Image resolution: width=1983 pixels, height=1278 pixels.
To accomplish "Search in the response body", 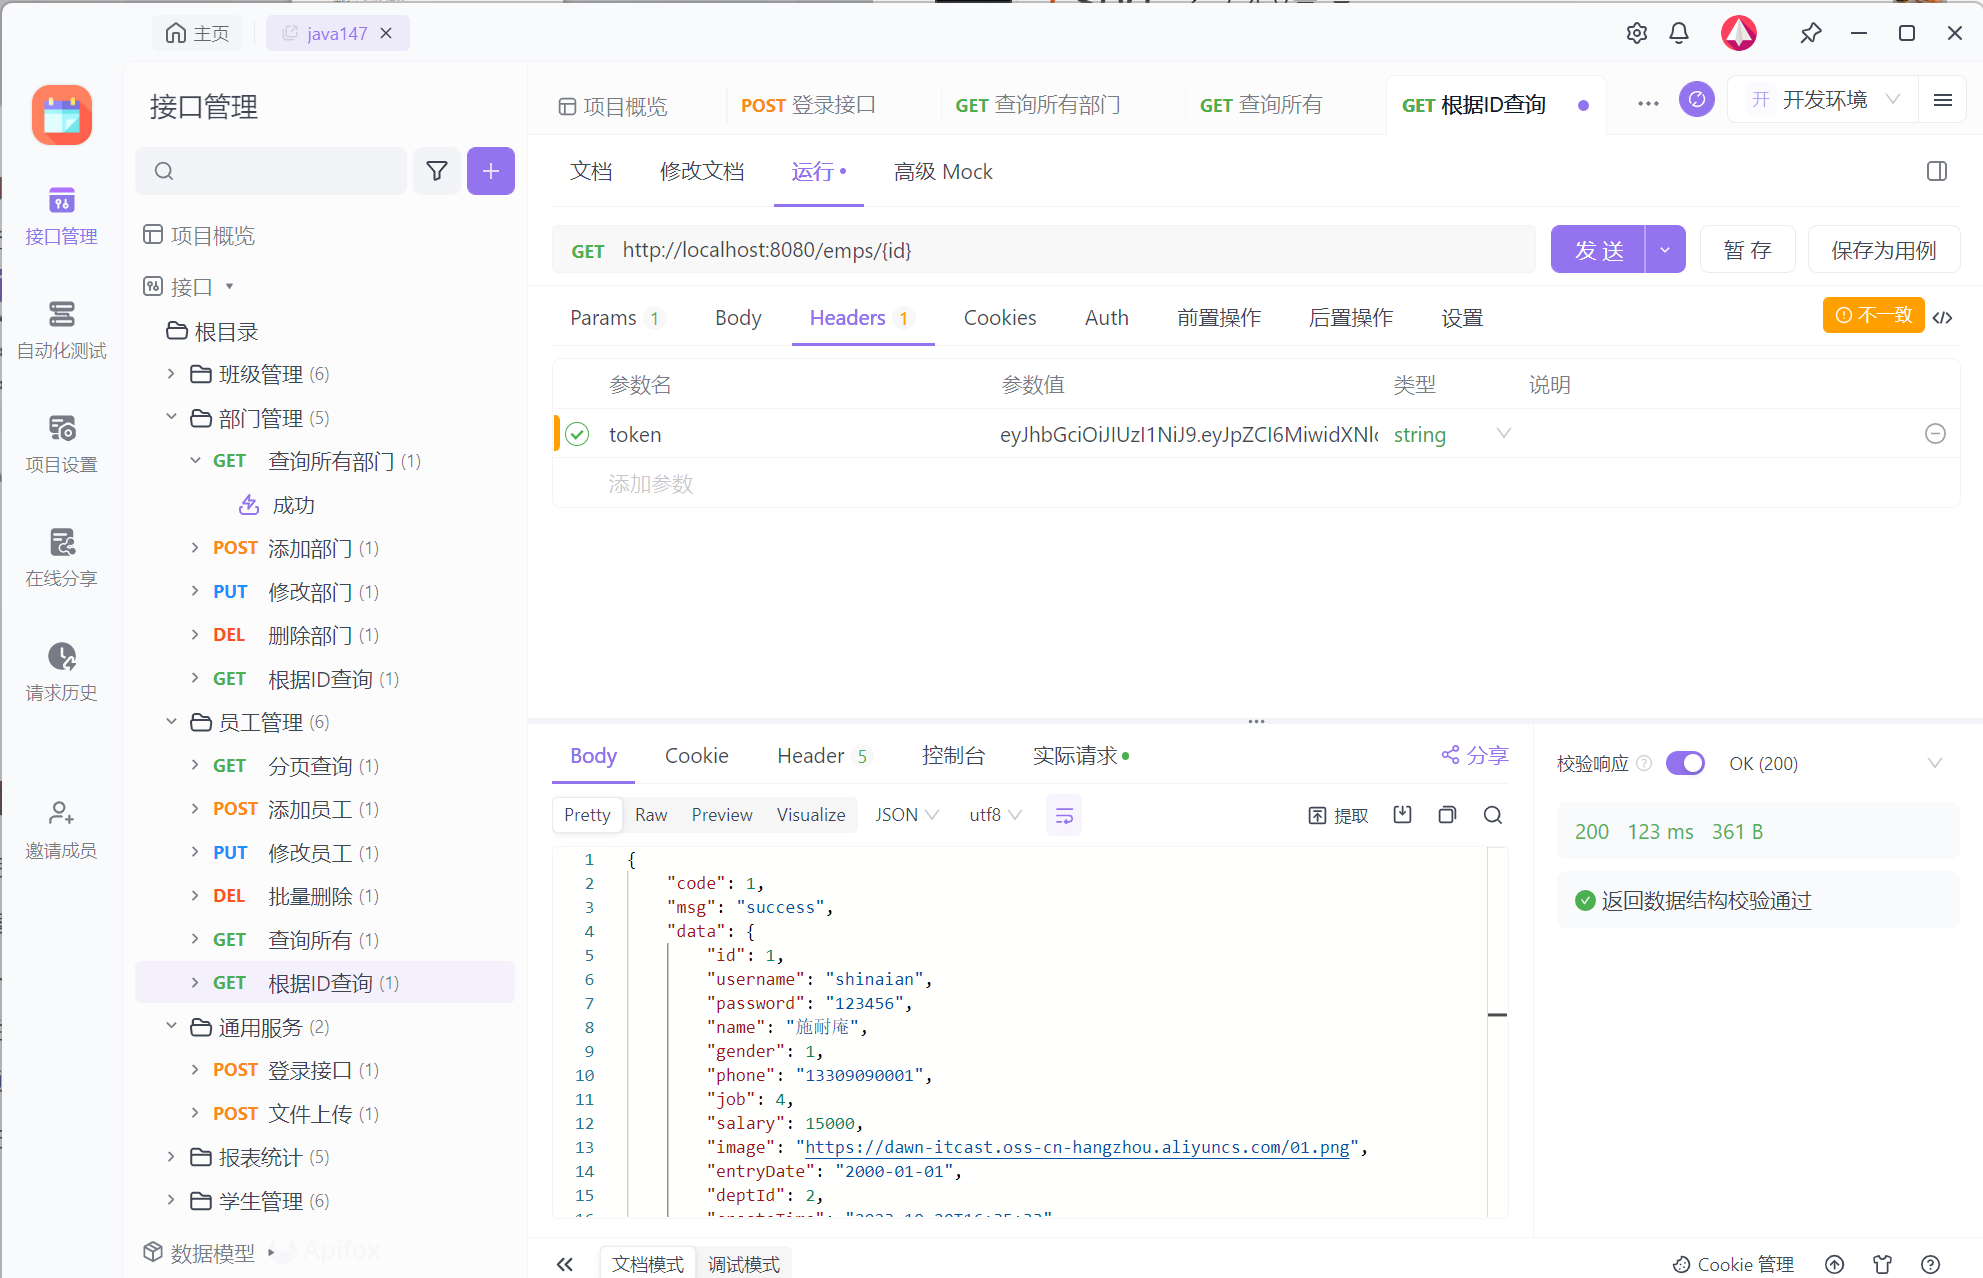I will (x=1493, y=815).
